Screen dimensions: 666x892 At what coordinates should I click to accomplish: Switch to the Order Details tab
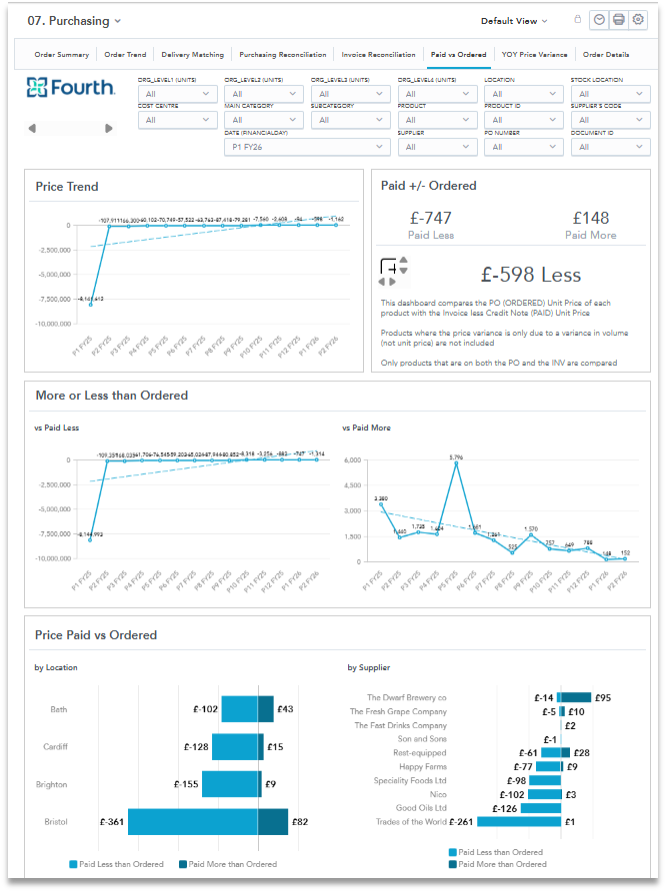pyautogui.click(x=606, y=55)
